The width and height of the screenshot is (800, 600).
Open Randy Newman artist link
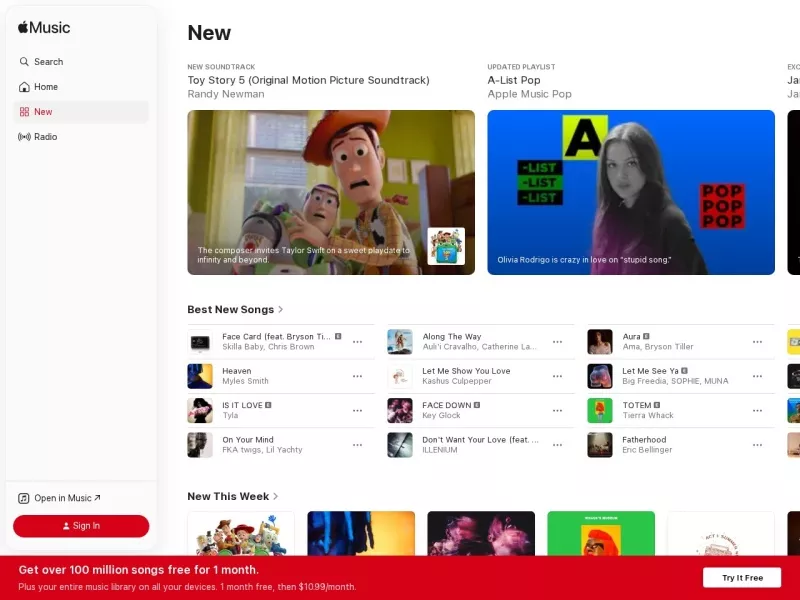[226, 94]
